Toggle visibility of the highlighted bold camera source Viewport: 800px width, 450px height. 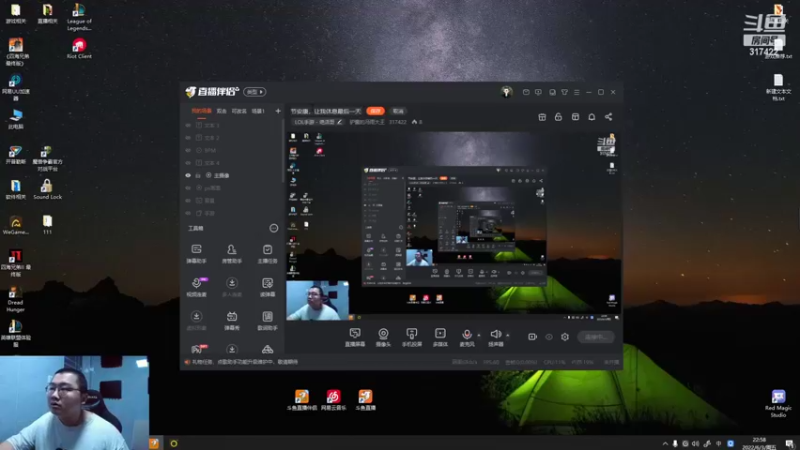coord(188,176)
